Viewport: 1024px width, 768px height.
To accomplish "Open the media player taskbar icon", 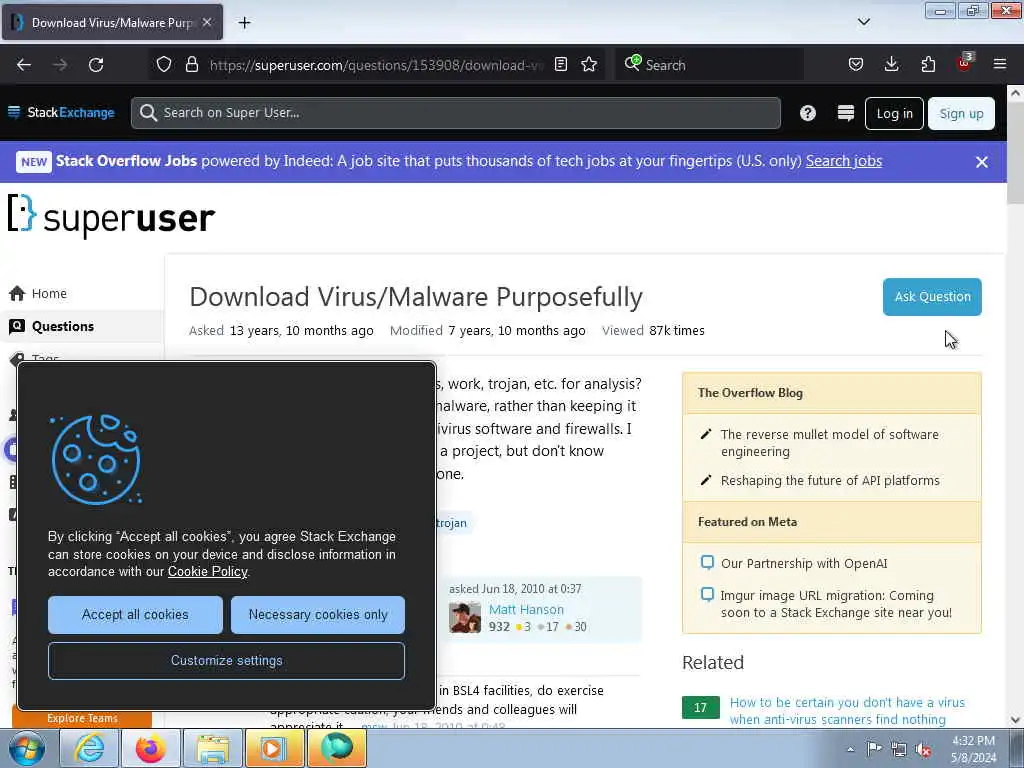I will tap(274, 748).
